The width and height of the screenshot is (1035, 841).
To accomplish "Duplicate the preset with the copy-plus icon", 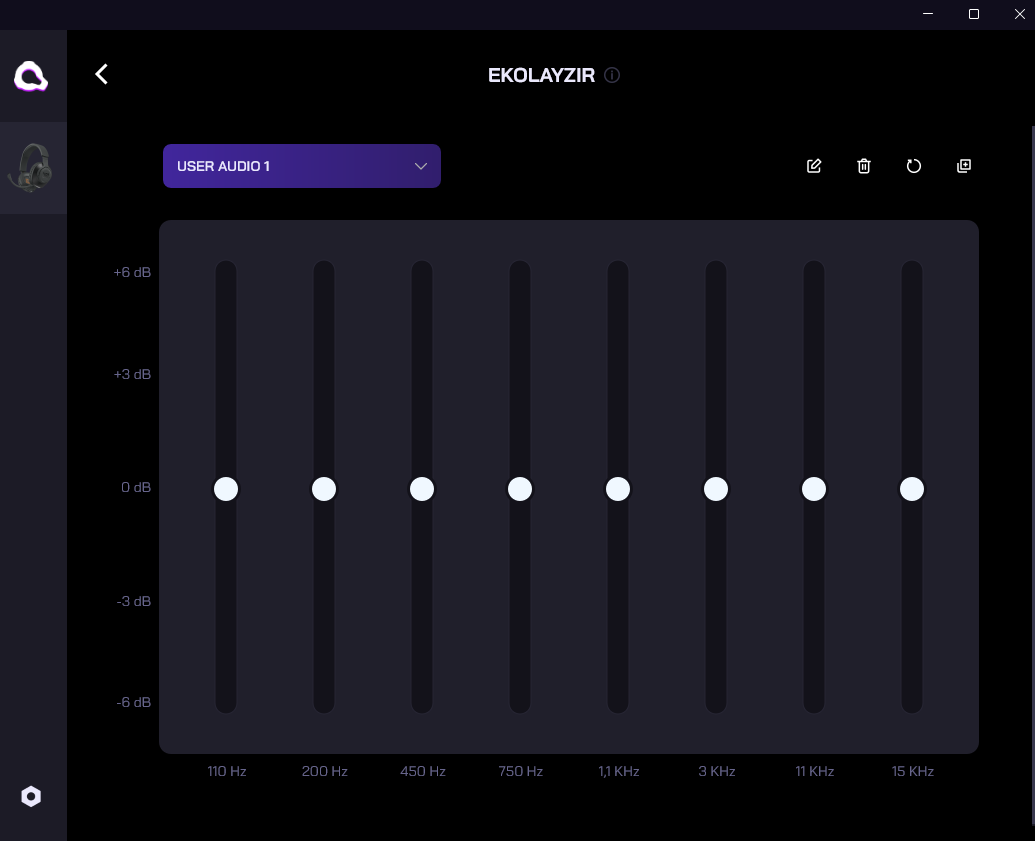I will click(x=964, y=166).
